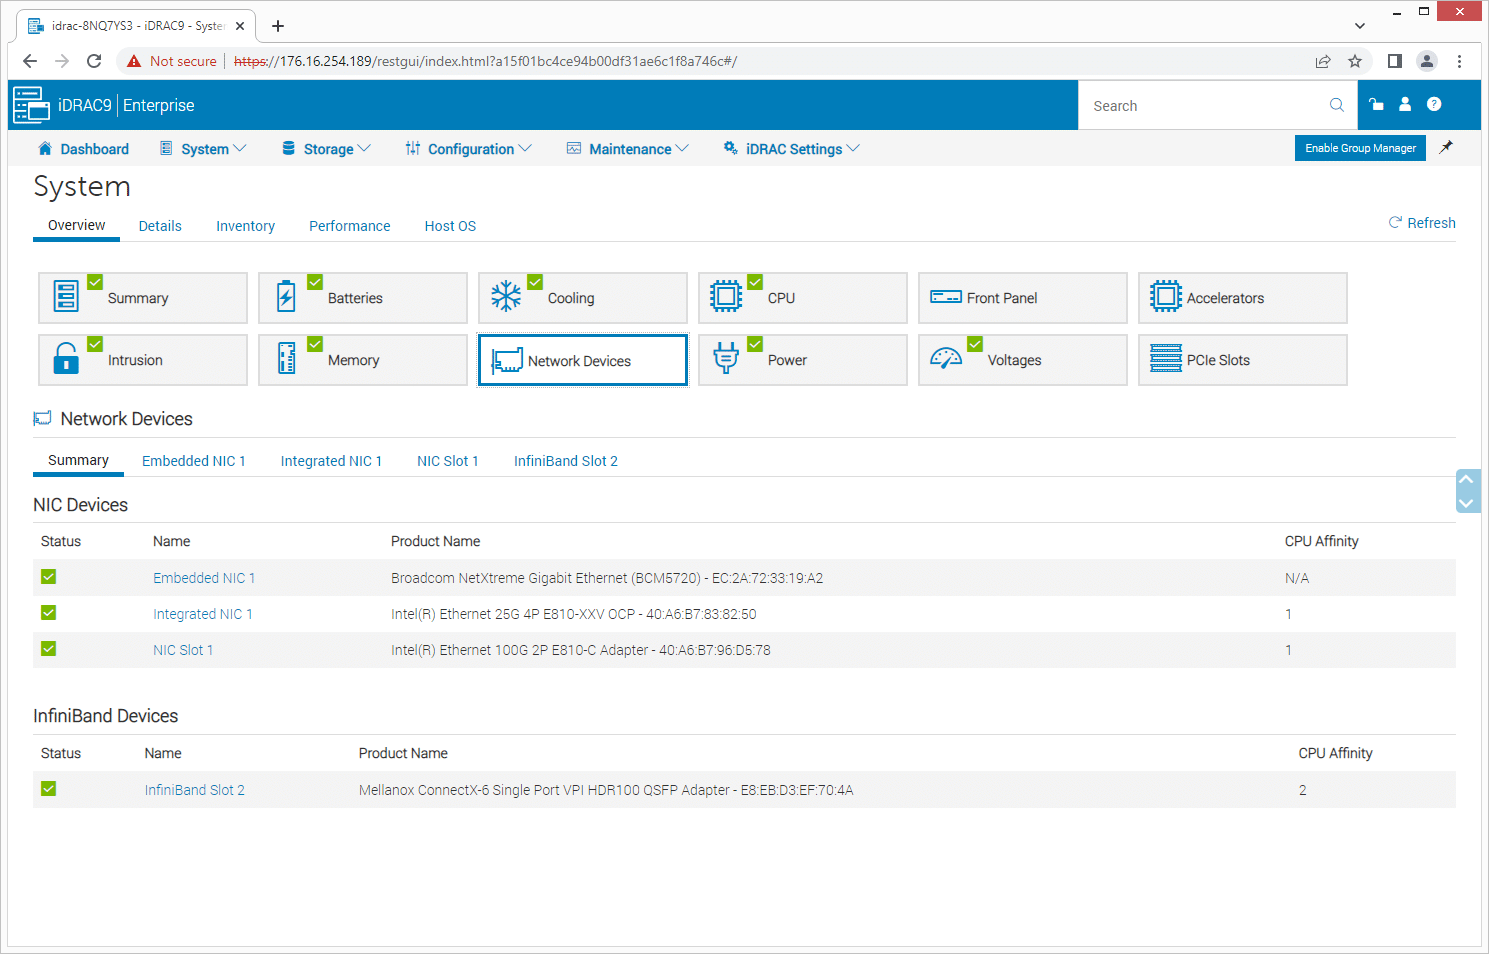This screenshot has width=1489, height=954.
Task: Open the Intrusion lock icon
Action: [x=67, y=358]
